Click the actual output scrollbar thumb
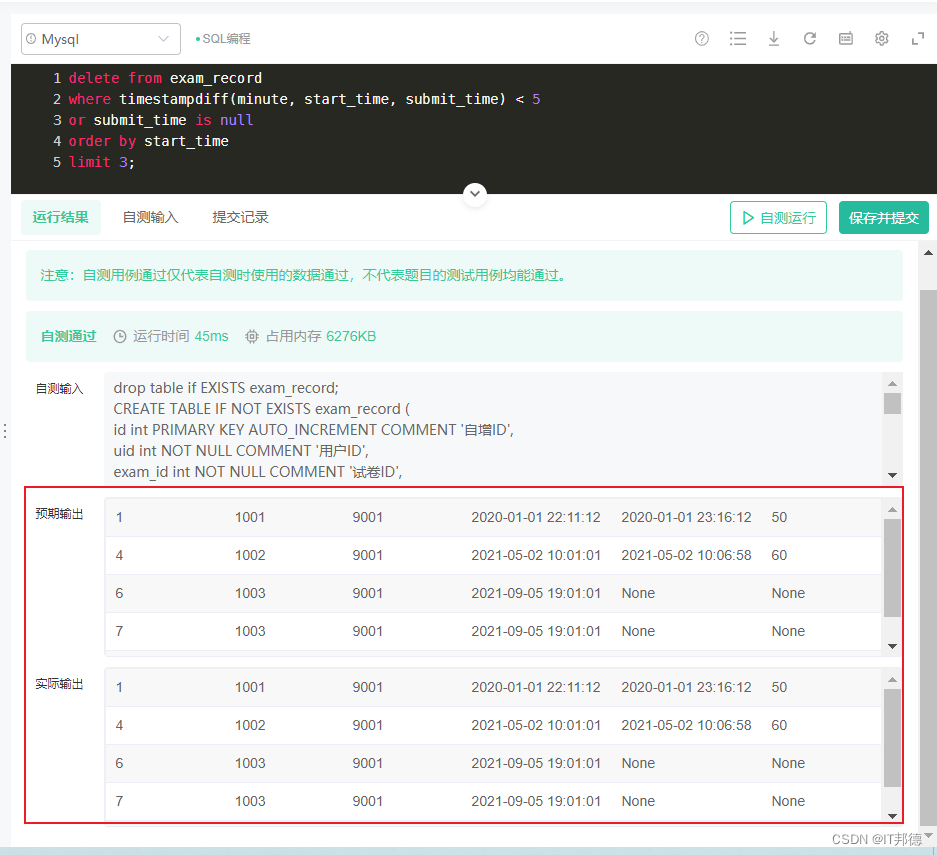 892,738
